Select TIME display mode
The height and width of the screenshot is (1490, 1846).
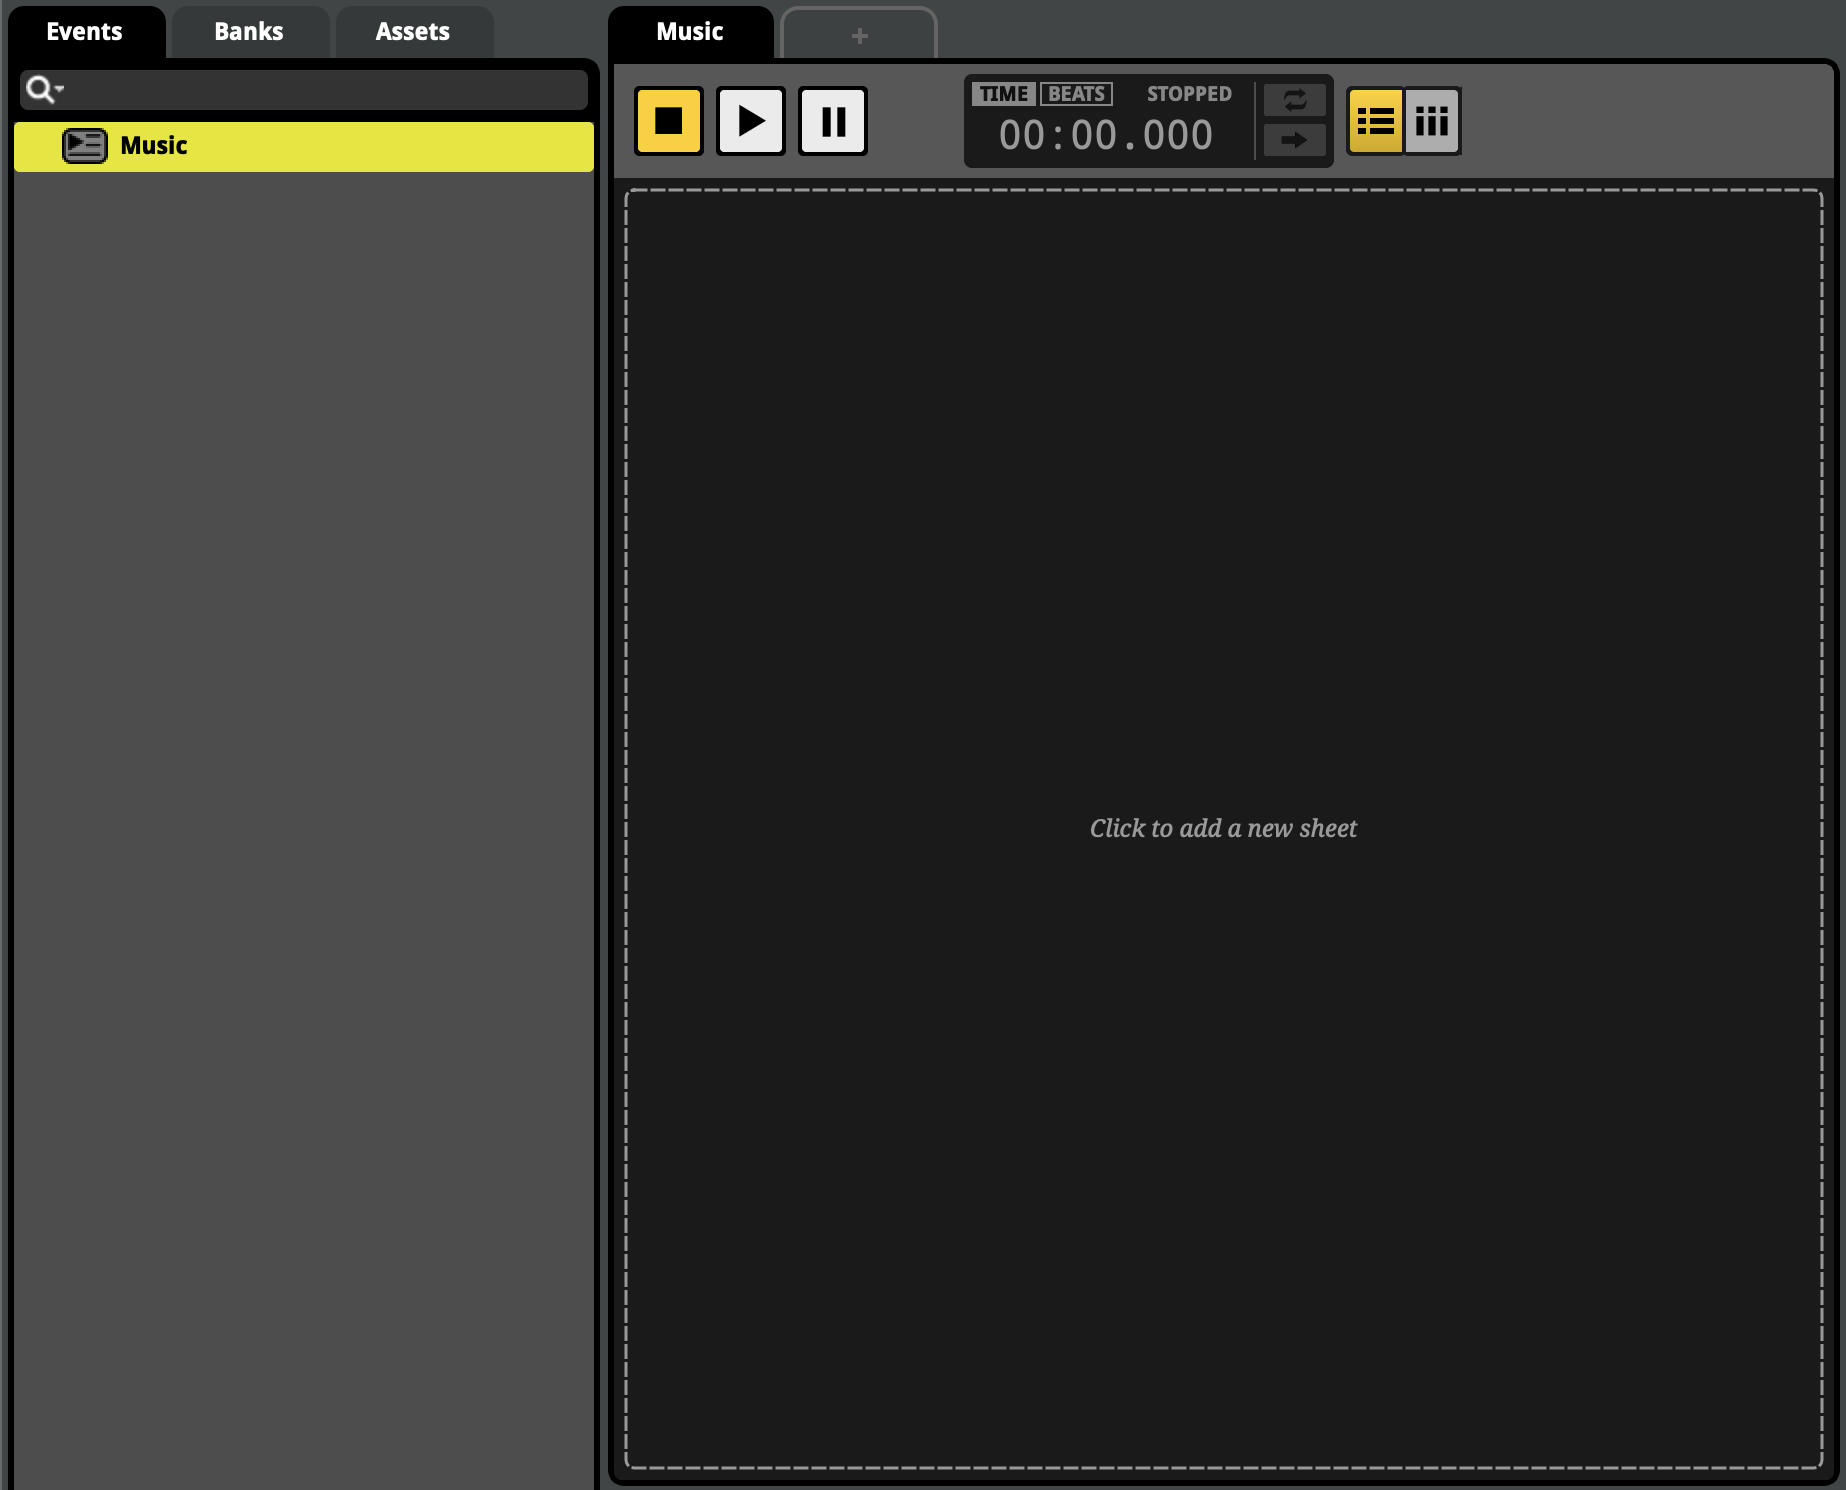(x=1003, y=94)
